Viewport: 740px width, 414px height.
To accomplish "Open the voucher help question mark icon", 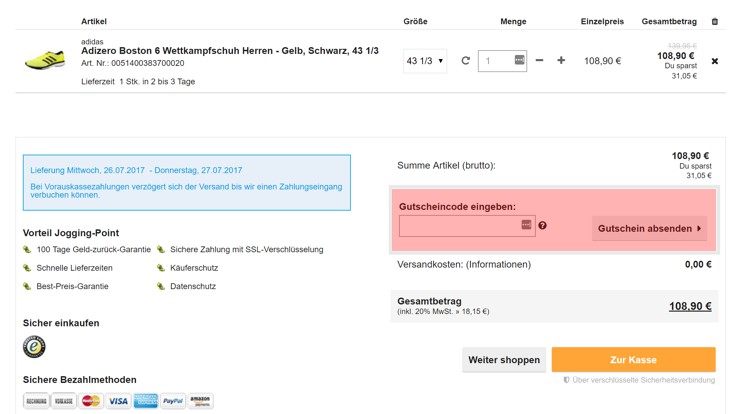I will click(542, 226).
